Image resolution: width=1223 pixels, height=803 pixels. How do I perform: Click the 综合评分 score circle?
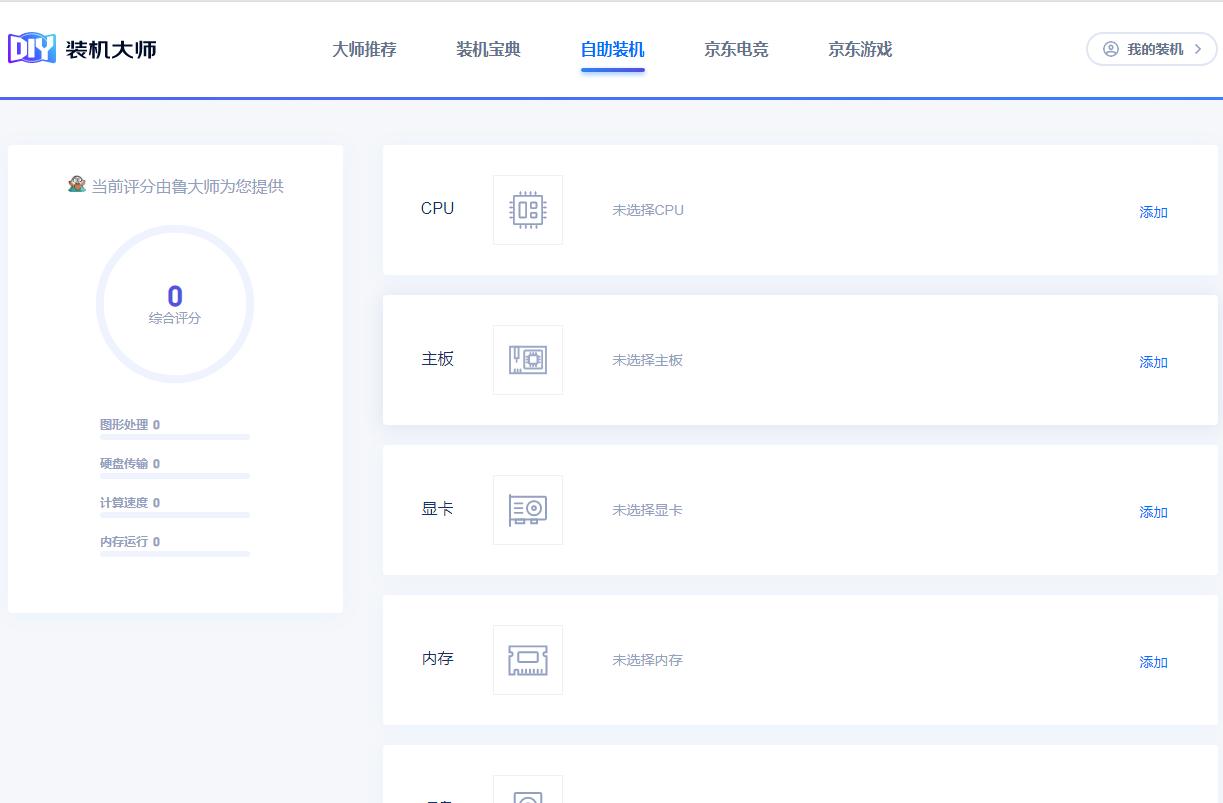[175, 304]
